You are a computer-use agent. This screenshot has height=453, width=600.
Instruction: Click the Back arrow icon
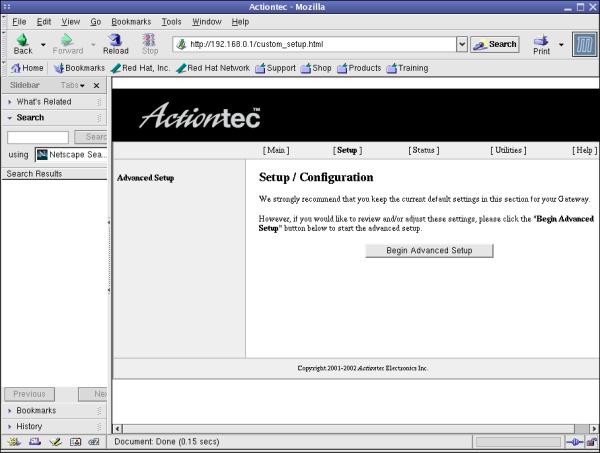point(23,40)
